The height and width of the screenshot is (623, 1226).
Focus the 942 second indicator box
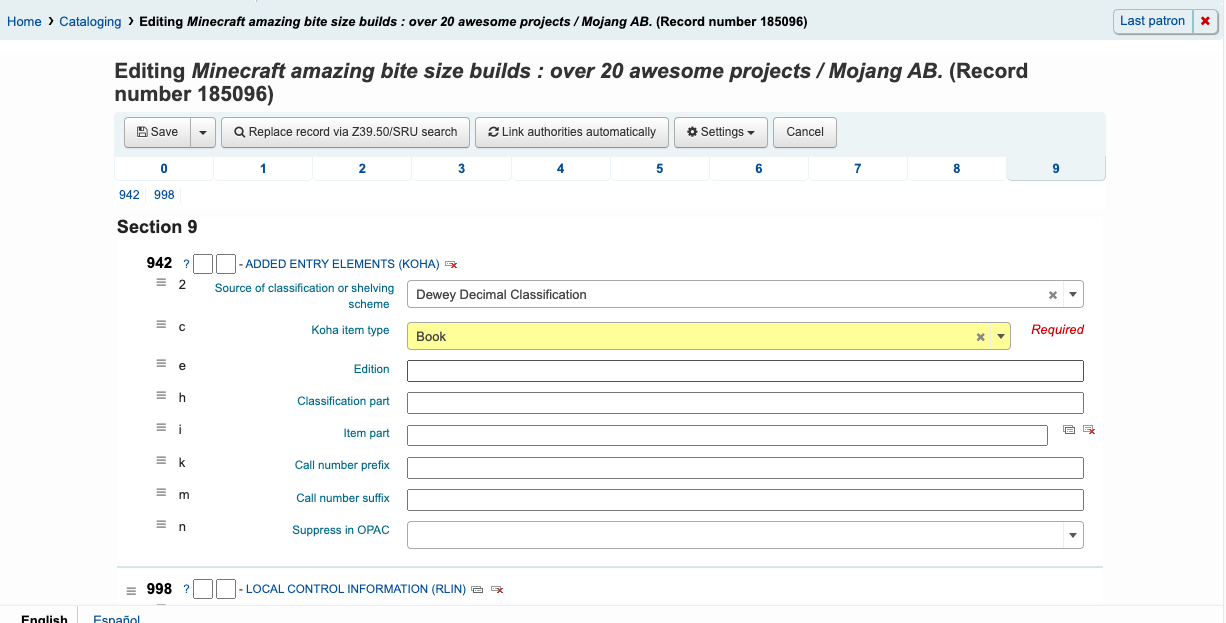[226, 264]
